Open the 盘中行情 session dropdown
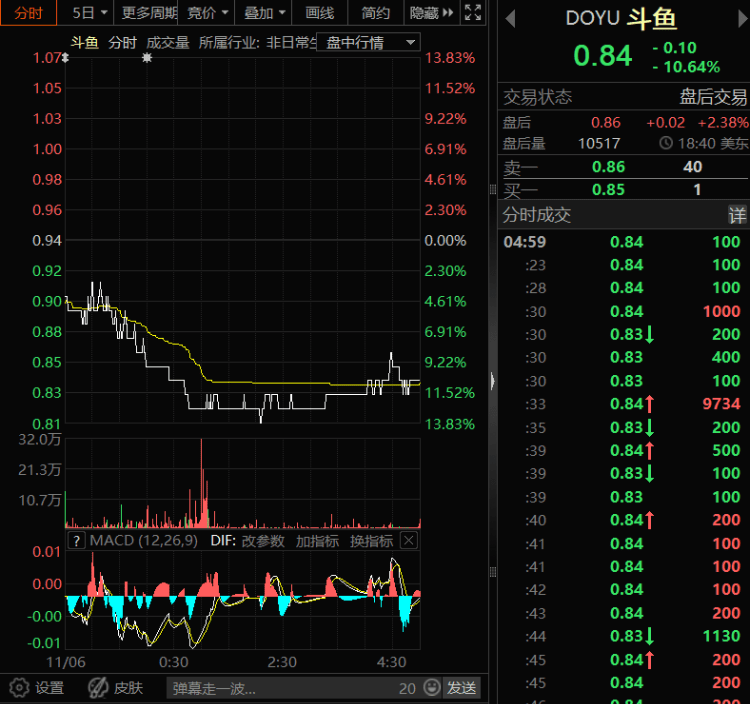This screenshot has width=750, height=704. (368, 43)
